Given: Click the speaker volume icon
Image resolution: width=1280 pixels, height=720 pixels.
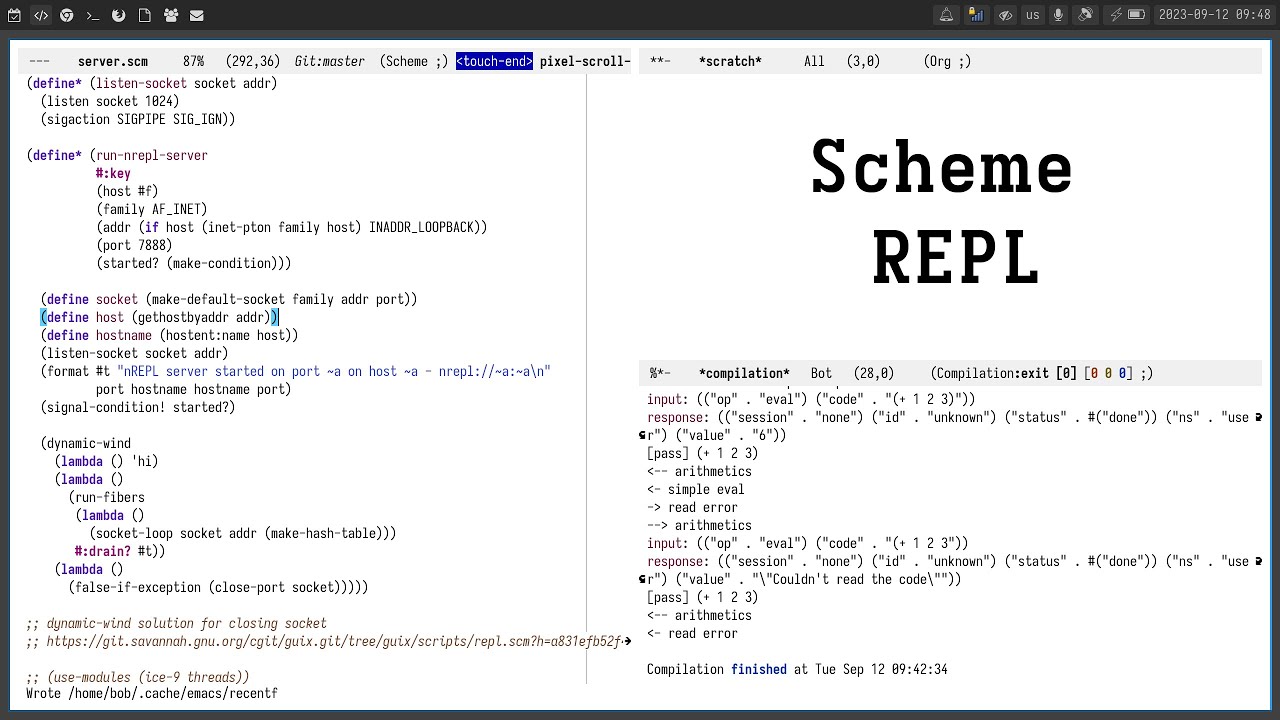Looking at the screenshot, I should click(1085, 15).
